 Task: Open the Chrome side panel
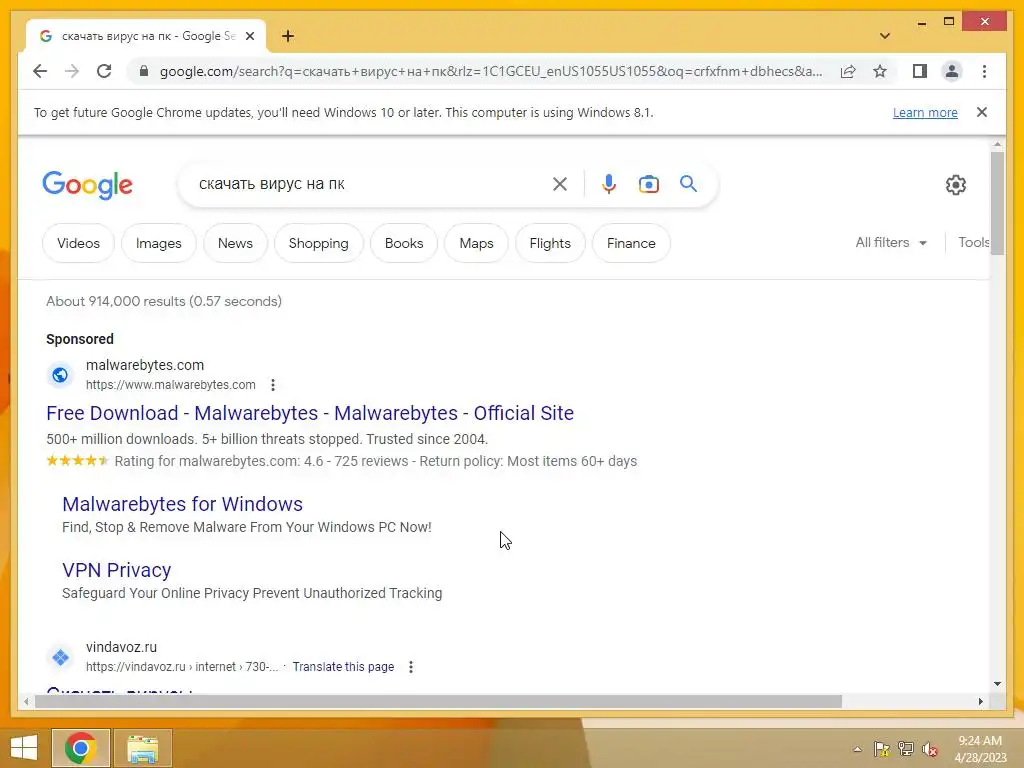[x=920, y=71]
